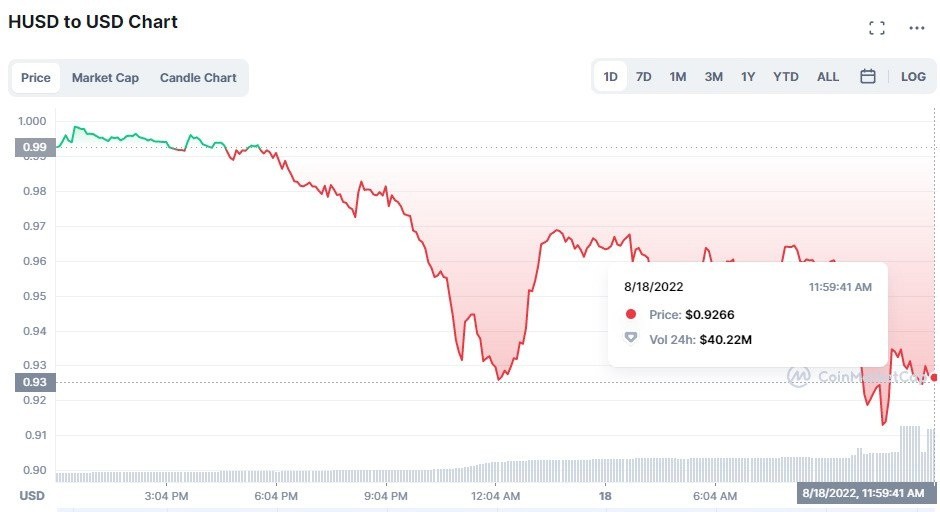Select the 1D time range
940x512 pixels.
tap(610, 77)
